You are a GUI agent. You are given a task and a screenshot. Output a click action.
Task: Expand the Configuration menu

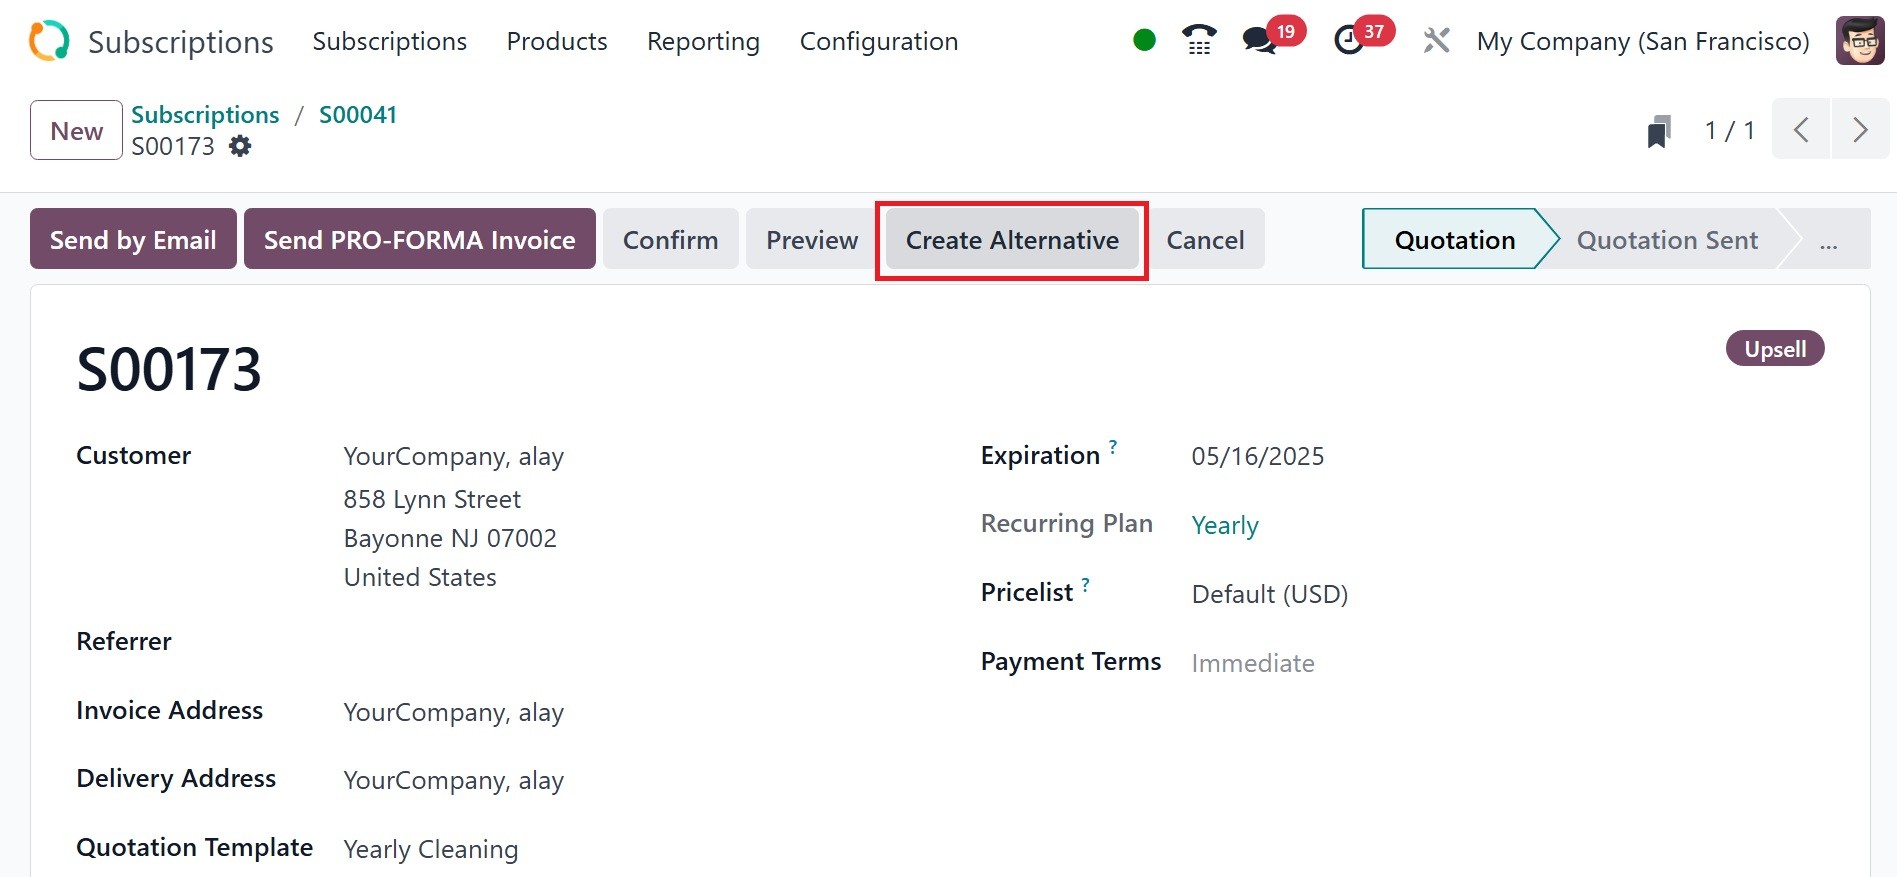[878, 41]
